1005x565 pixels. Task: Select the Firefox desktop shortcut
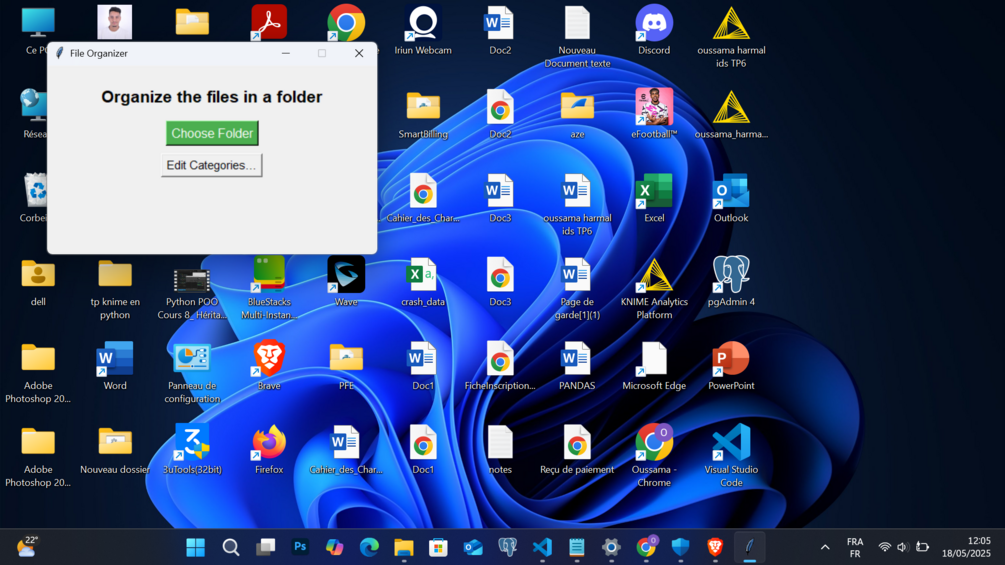pyautogui.click(x=269, y=450)
